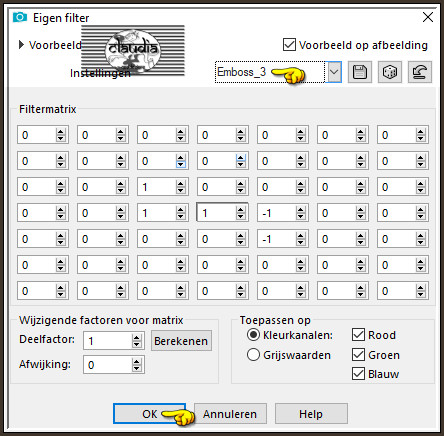Open the Instellingen preset dropdown arrow
The image size is (444, 436).
334,72
